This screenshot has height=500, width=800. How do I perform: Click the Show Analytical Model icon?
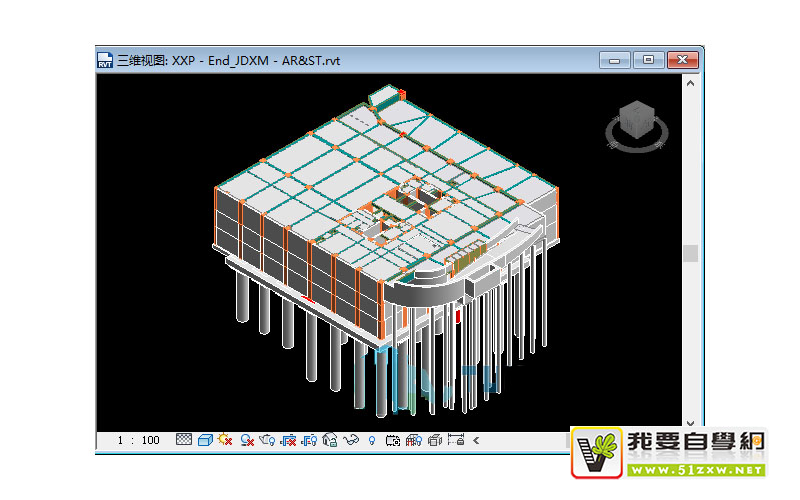point(414,440)
